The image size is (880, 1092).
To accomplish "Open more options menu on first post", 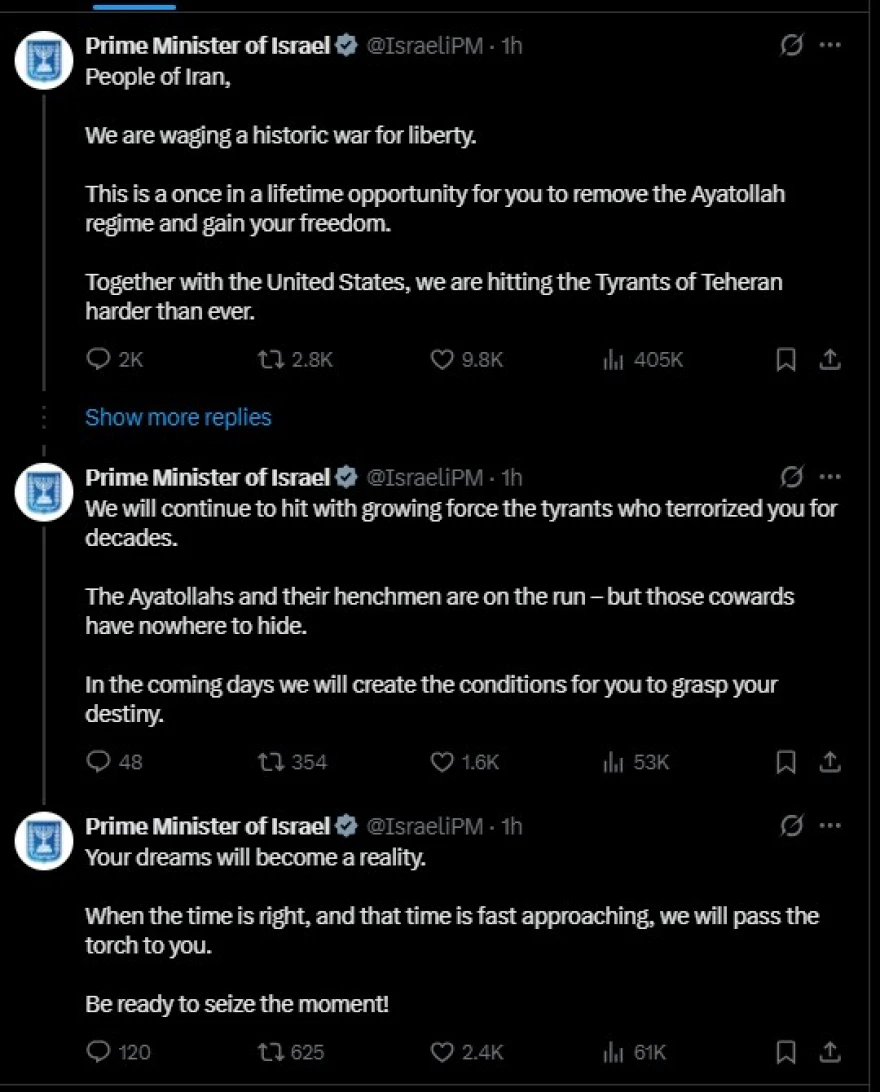I will (x=830, y=46).
